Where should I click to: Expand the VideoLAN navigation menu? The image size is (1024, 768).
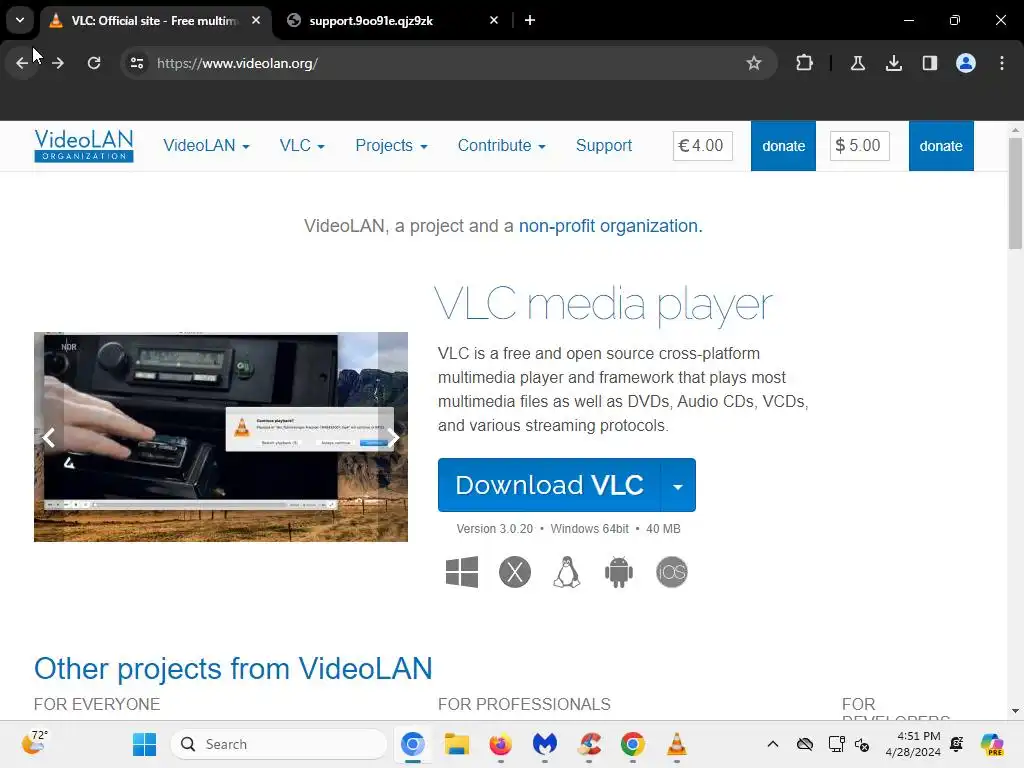pos(206,146)
